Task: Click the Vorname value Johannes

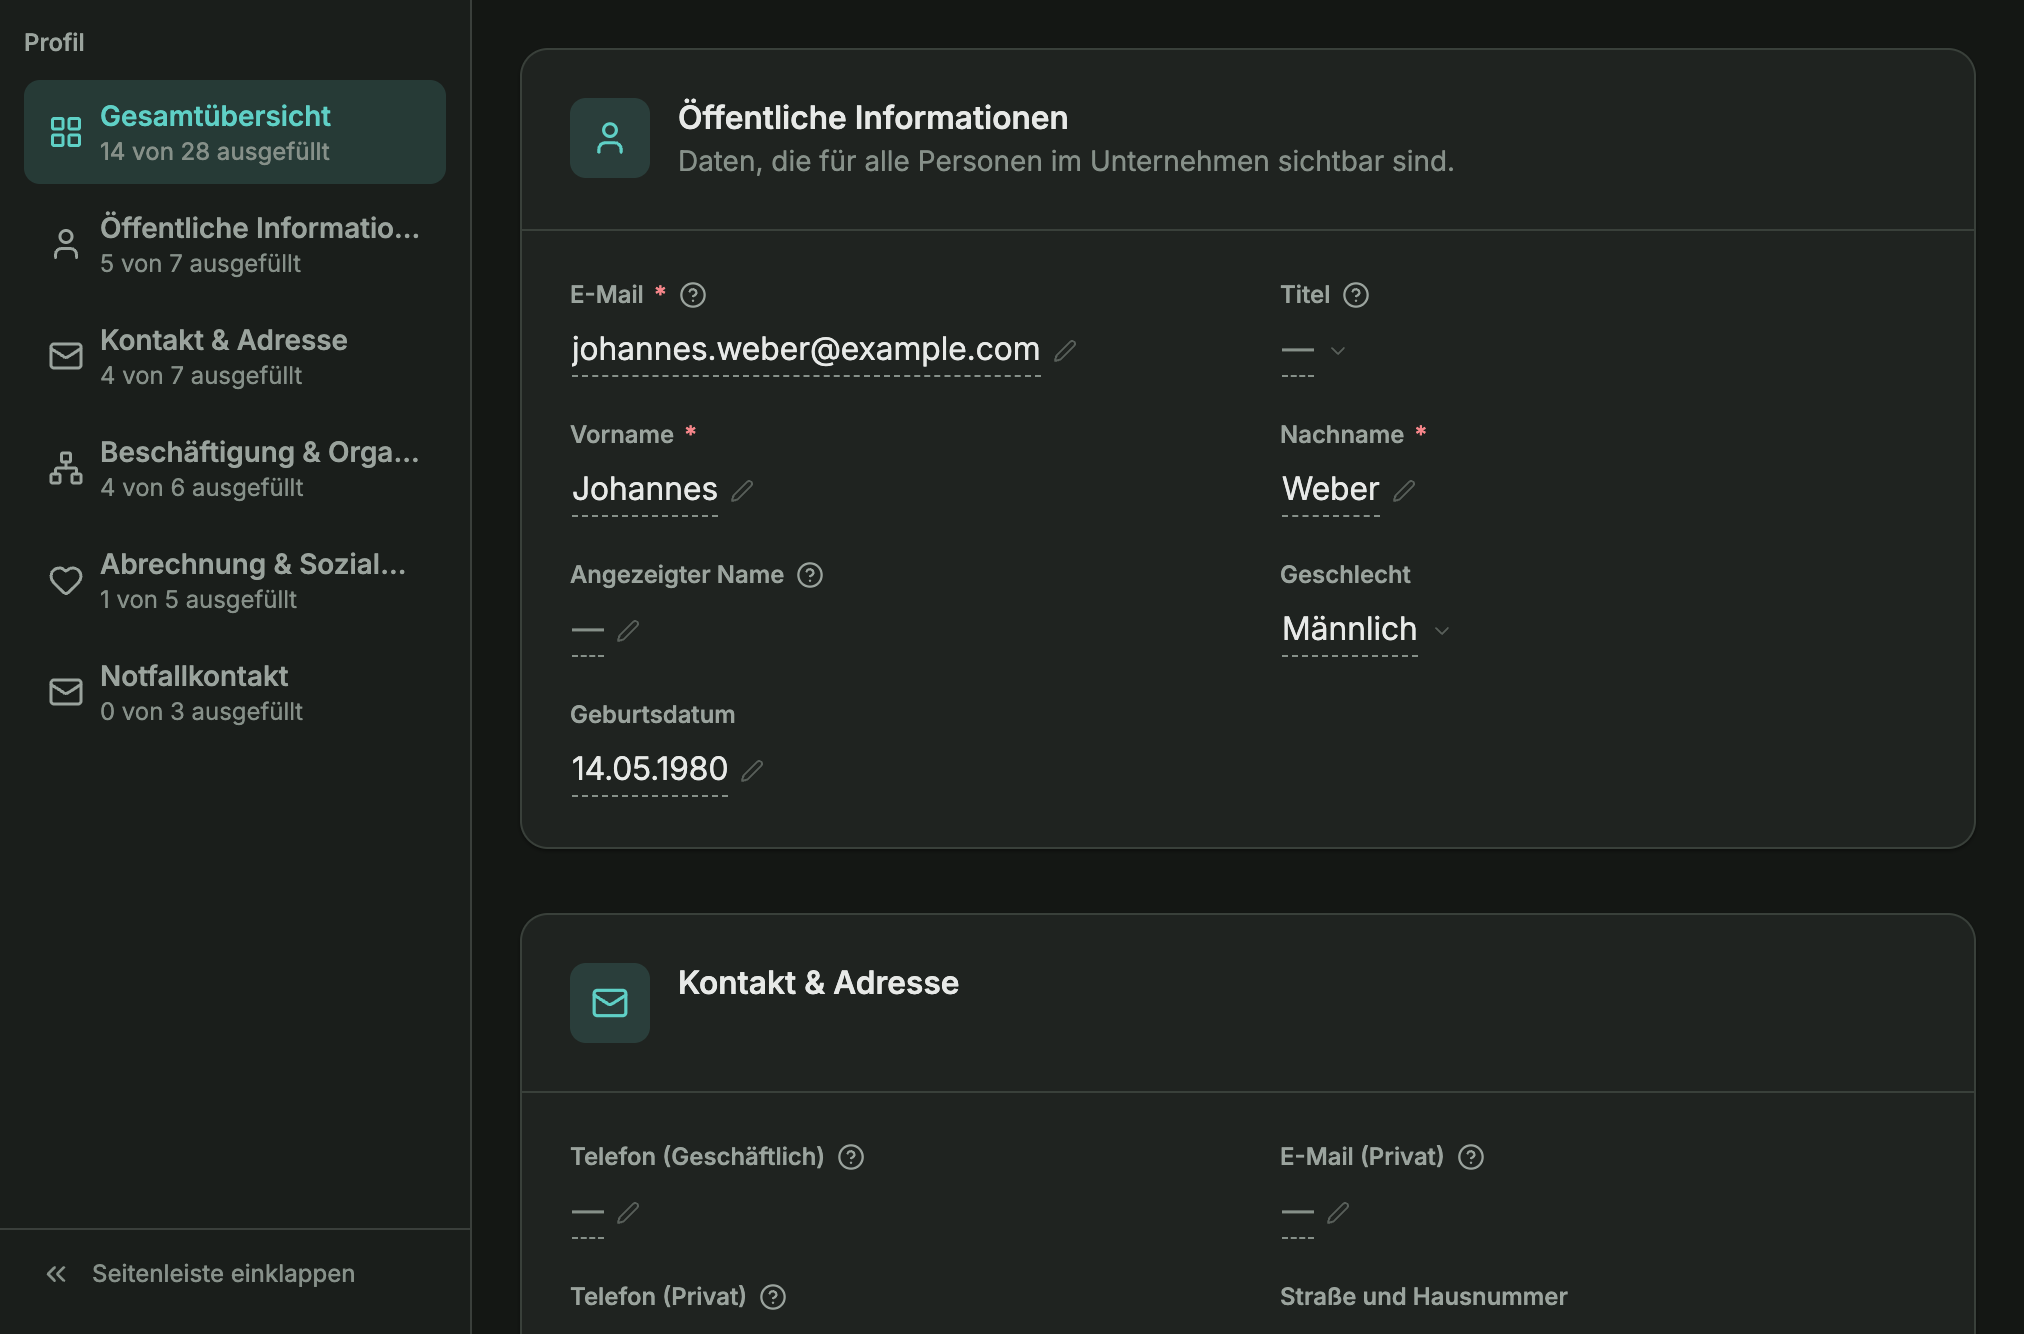Action: [x=645, y=489]
